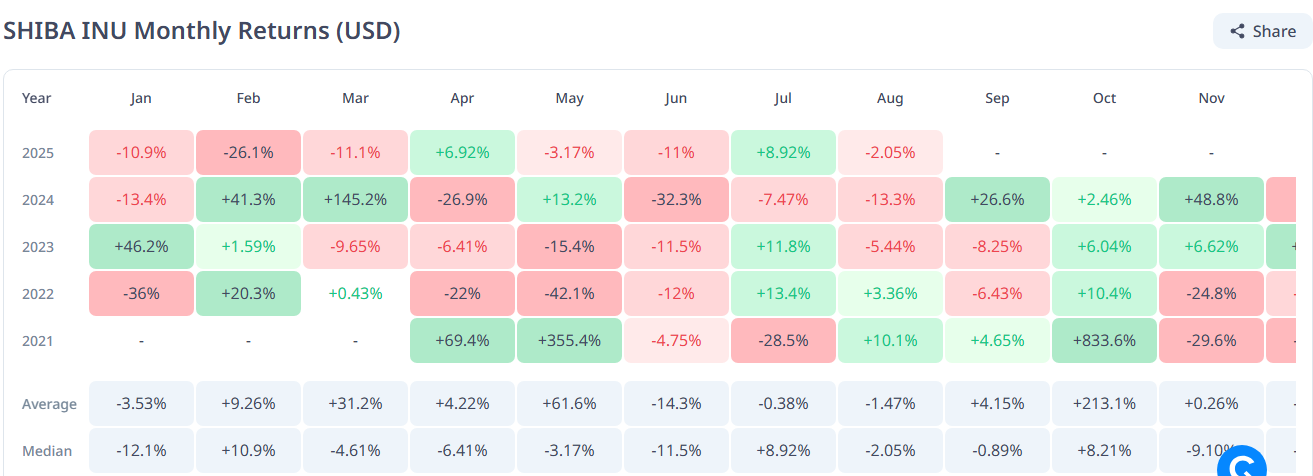Click the Oct column header

(x=1104, y=98)
